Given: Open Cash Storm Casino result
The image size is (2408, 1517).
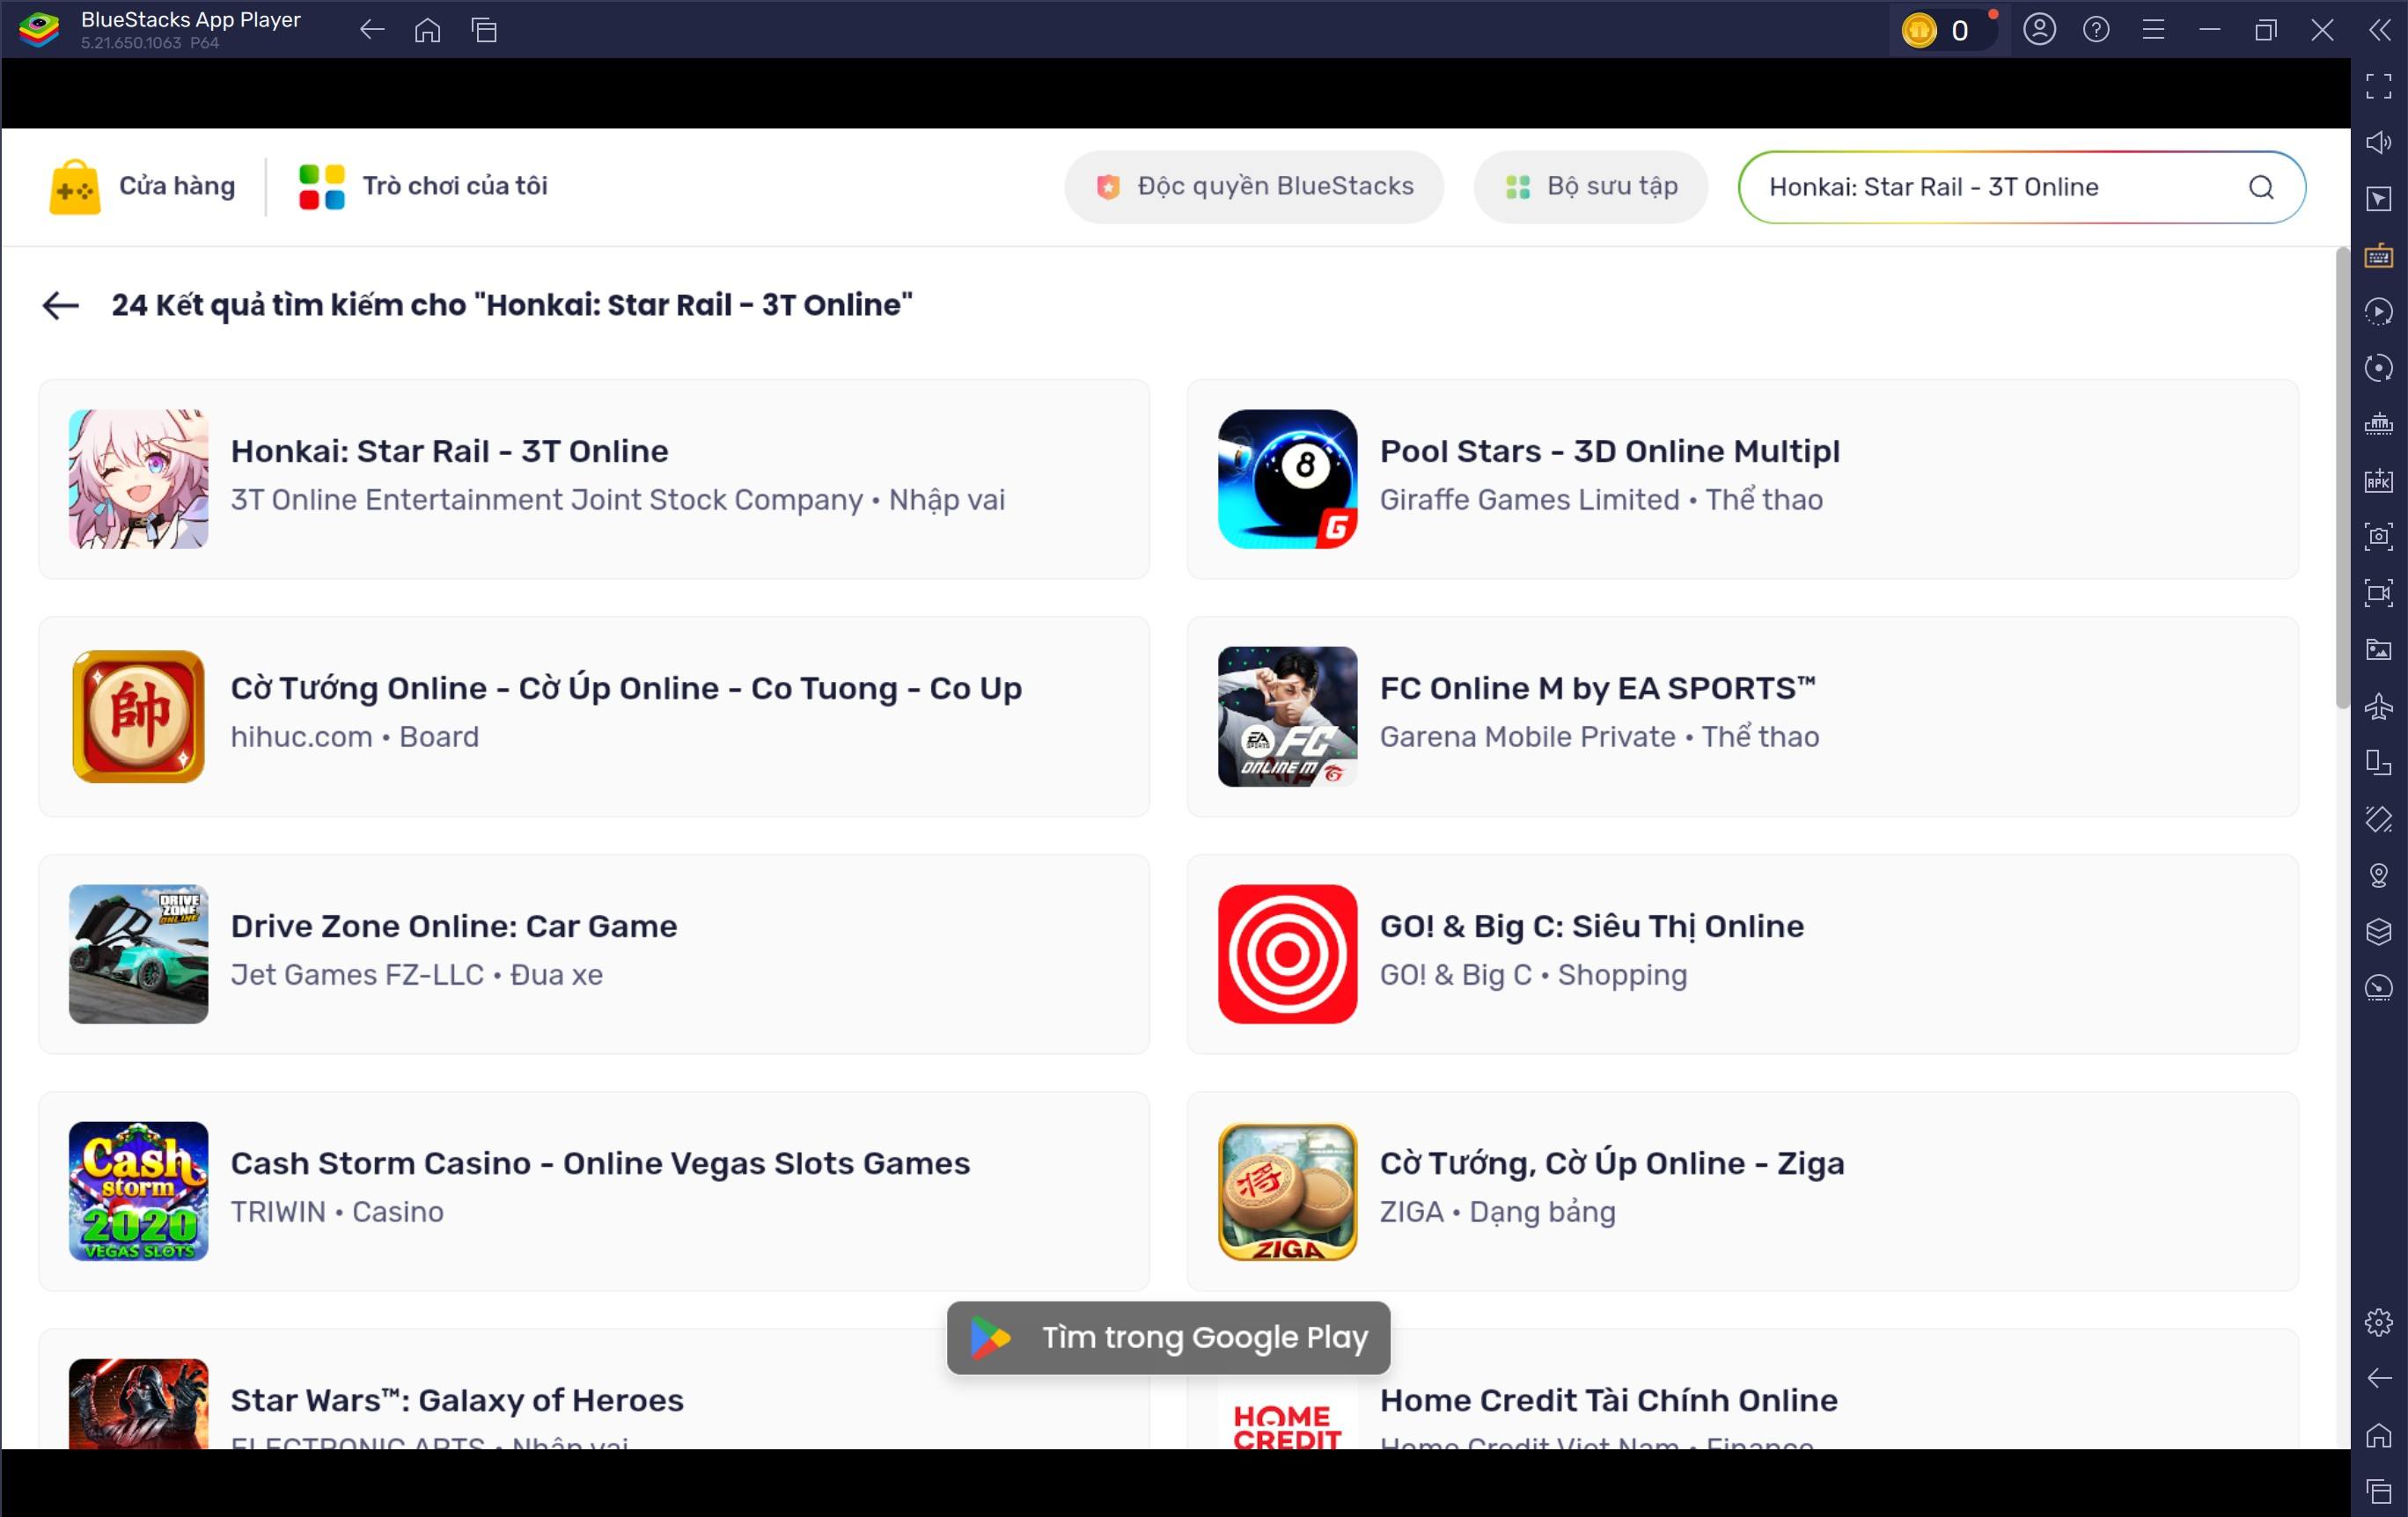Looking at the screenshot, I should (x=594, y=1191).
